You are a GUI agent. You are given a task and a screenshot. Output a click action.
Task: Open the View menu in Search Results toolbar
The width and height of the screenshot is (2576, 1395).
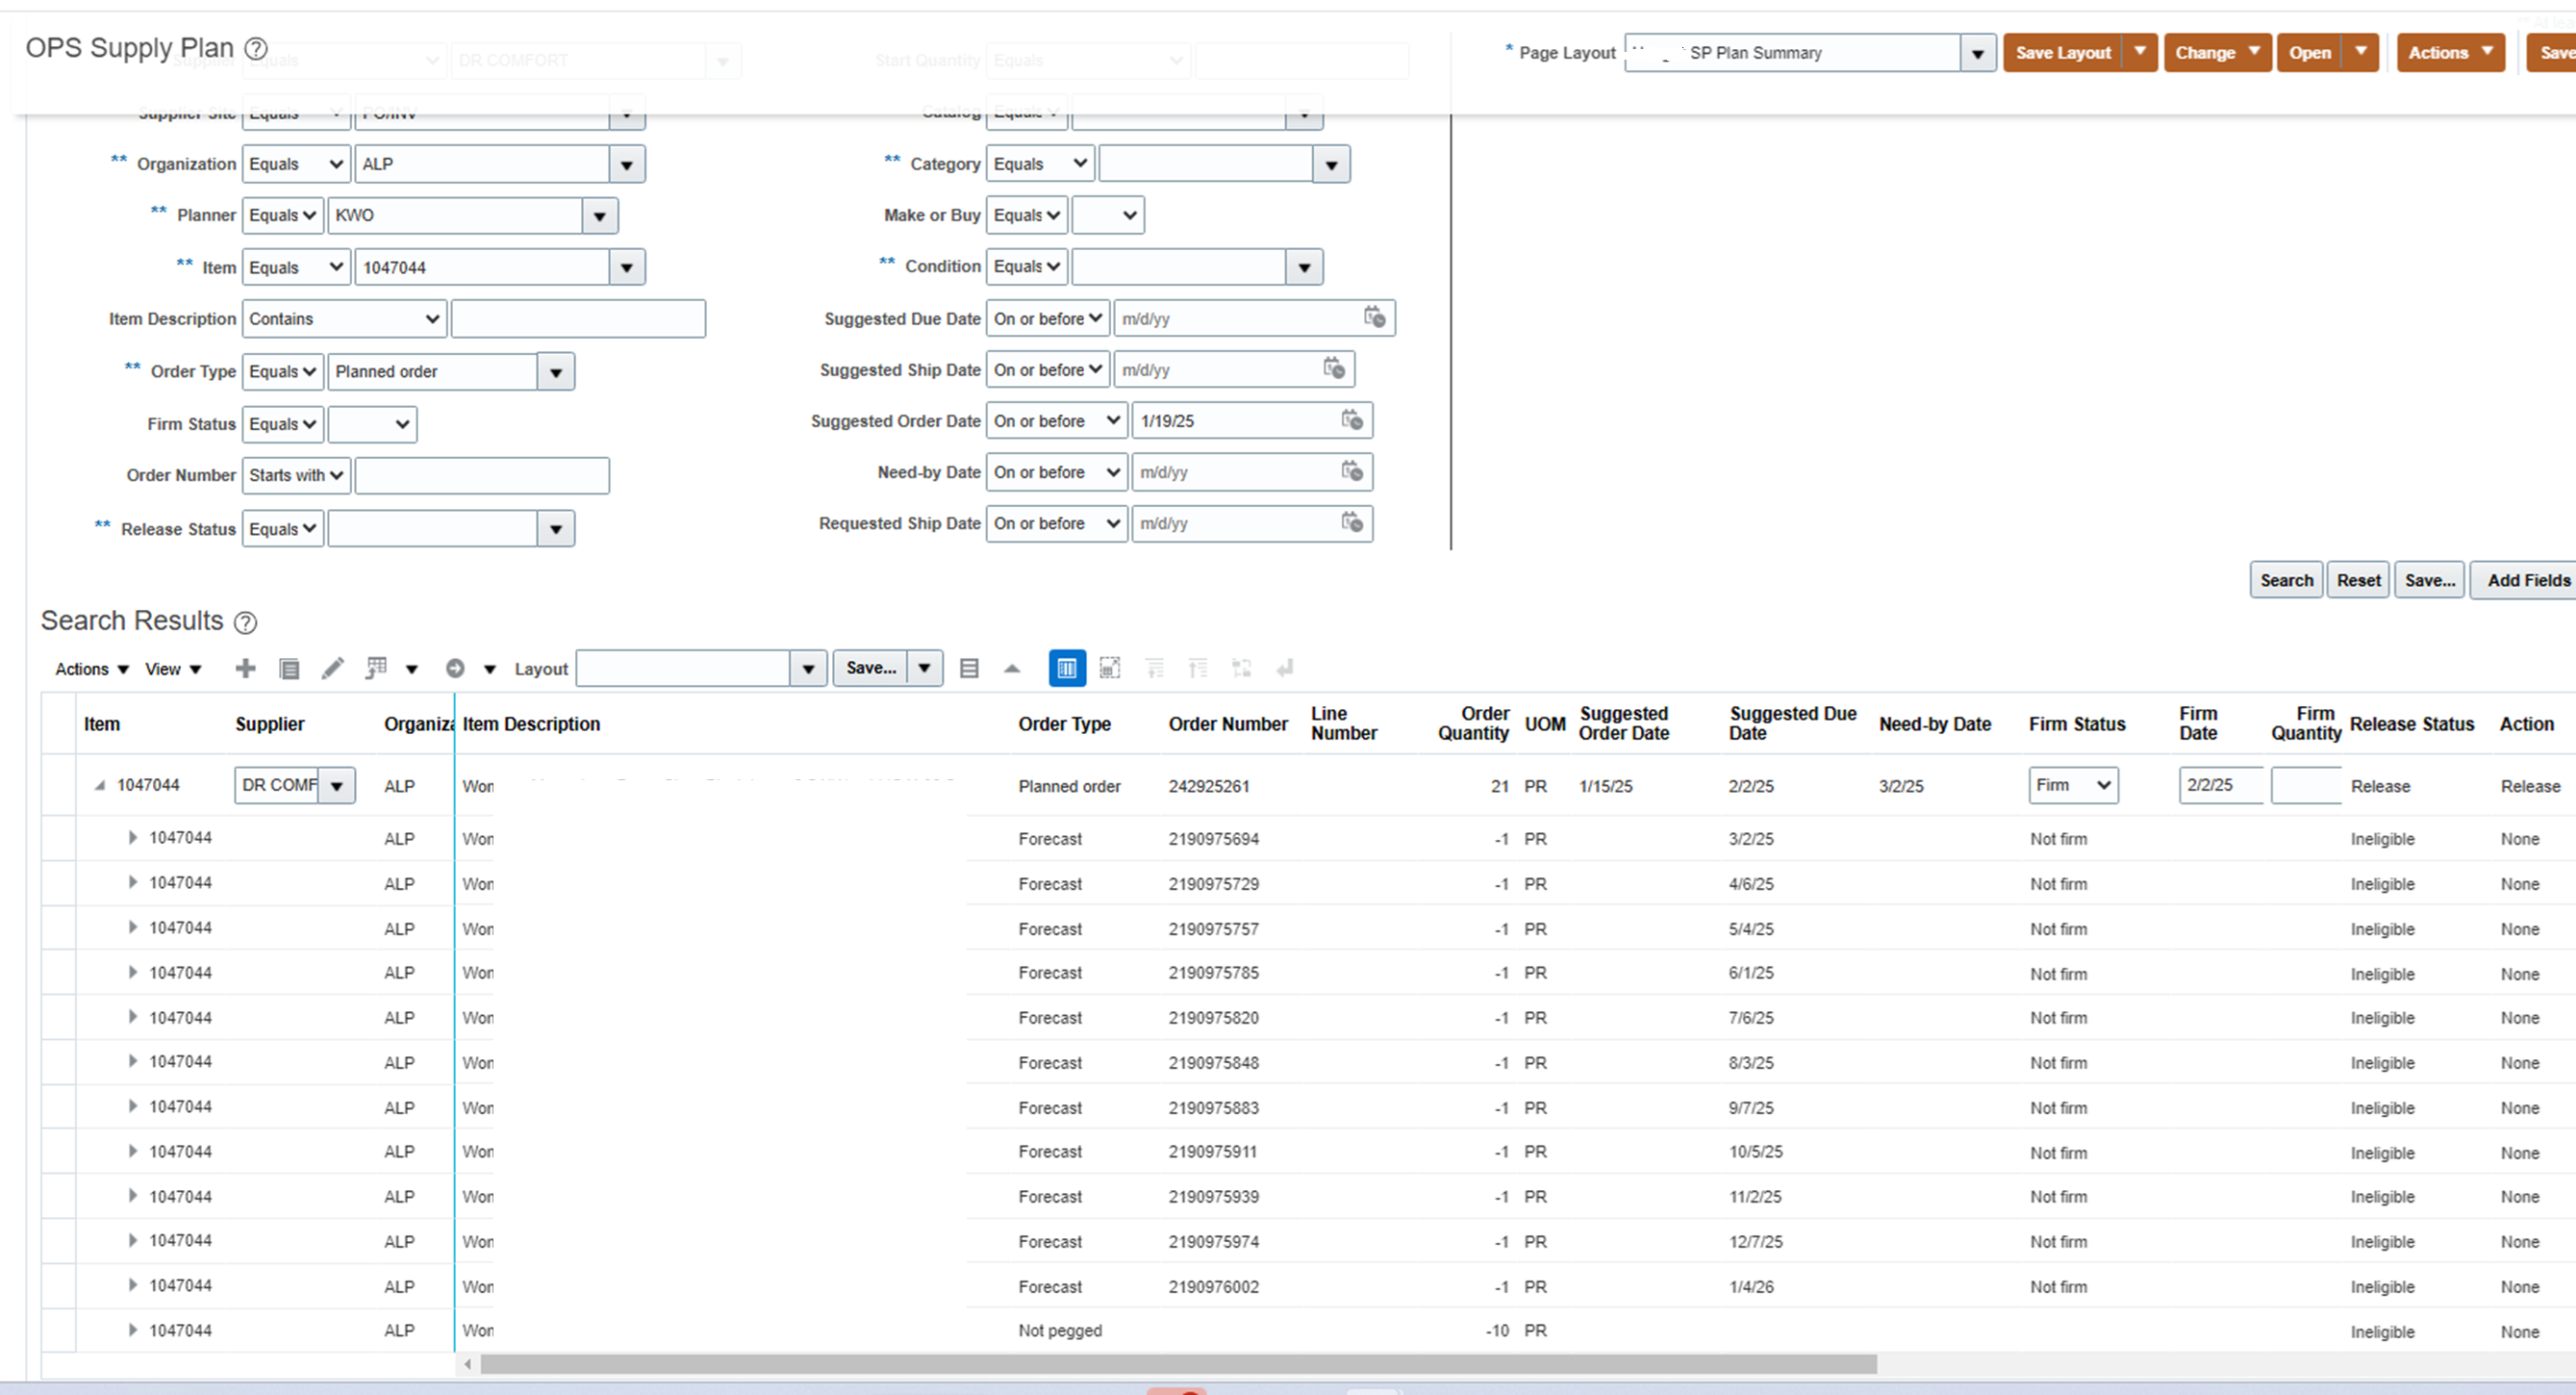[x=174, y=669]
